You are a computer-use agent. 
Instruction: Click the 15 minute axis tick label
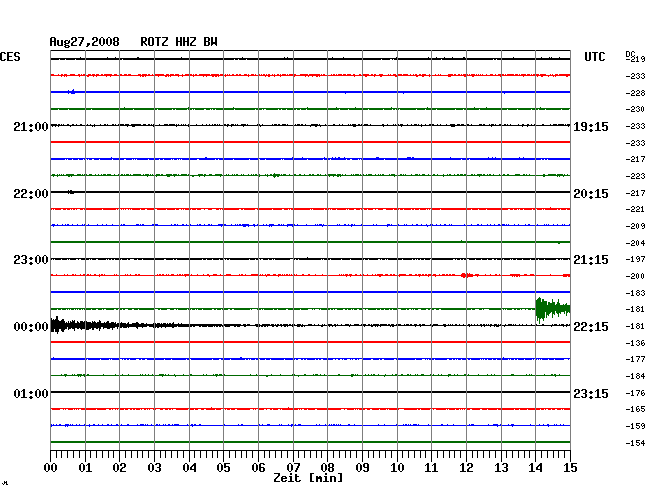570,468
